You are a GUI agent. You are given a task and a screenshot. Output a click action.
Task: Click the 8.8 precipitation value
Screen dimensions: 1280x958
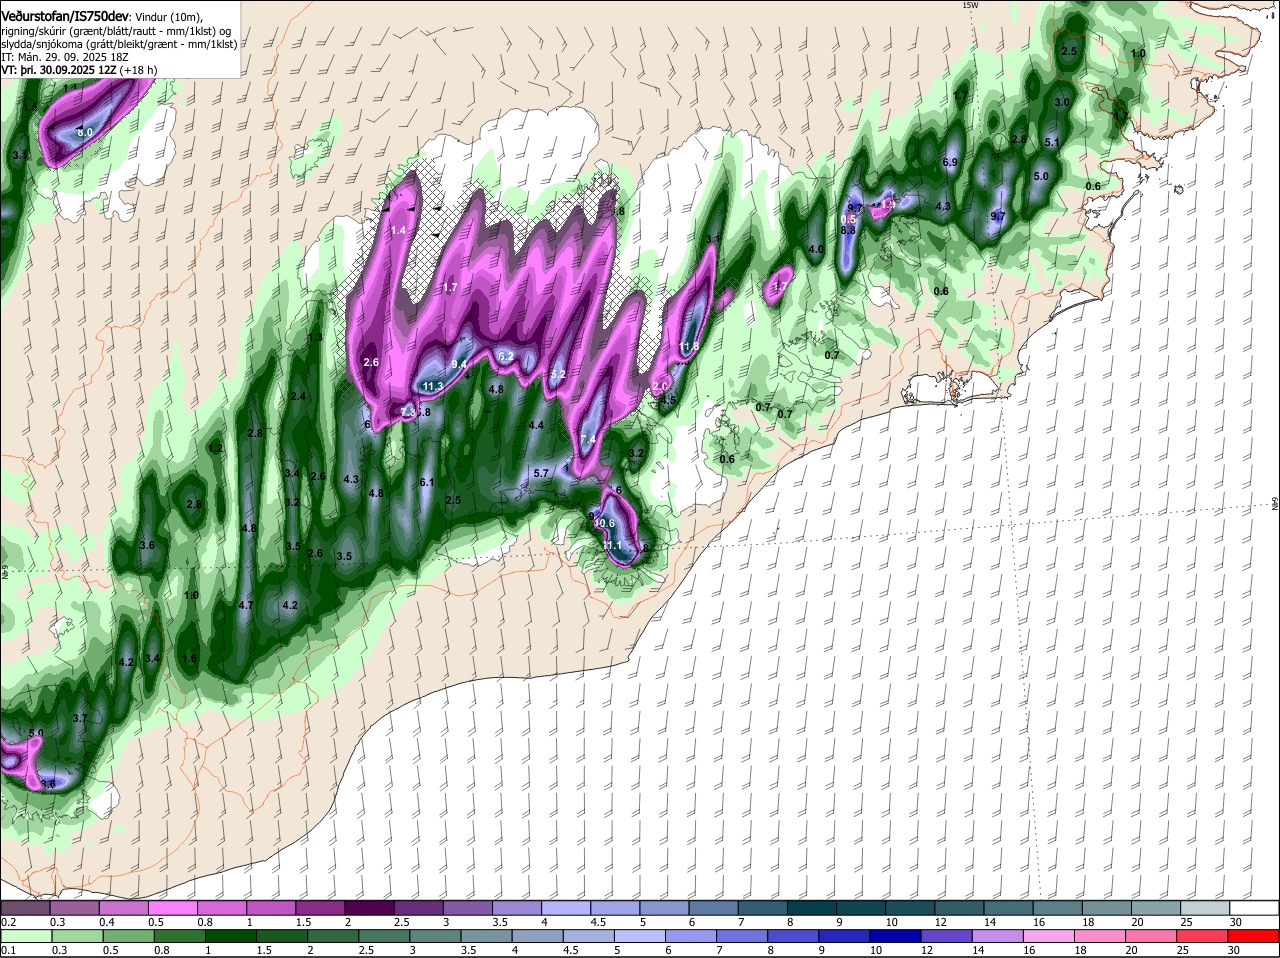[x=848, y=230]
